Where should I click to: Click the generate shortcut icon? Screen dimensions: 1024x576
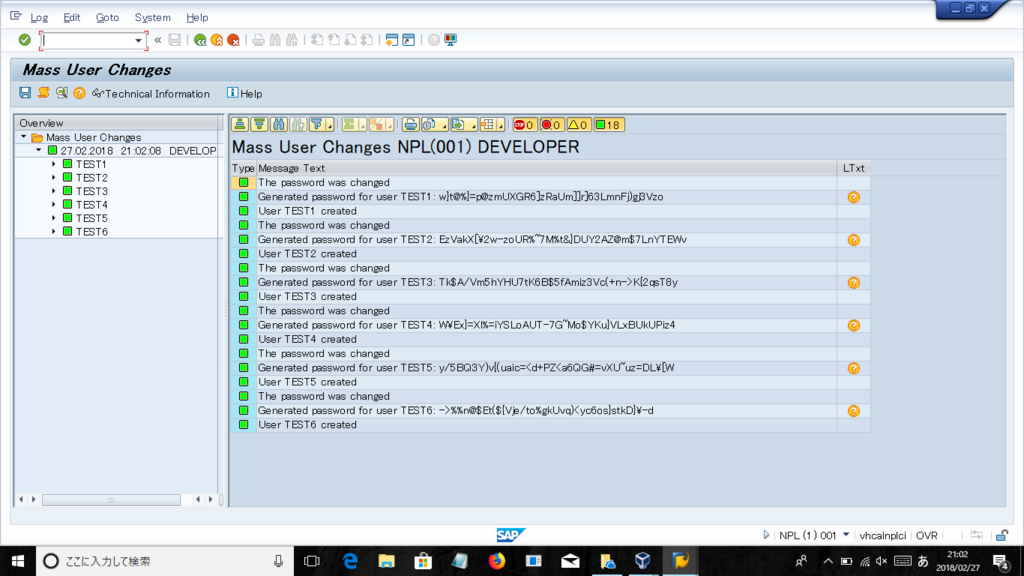[x=409, y=40]
